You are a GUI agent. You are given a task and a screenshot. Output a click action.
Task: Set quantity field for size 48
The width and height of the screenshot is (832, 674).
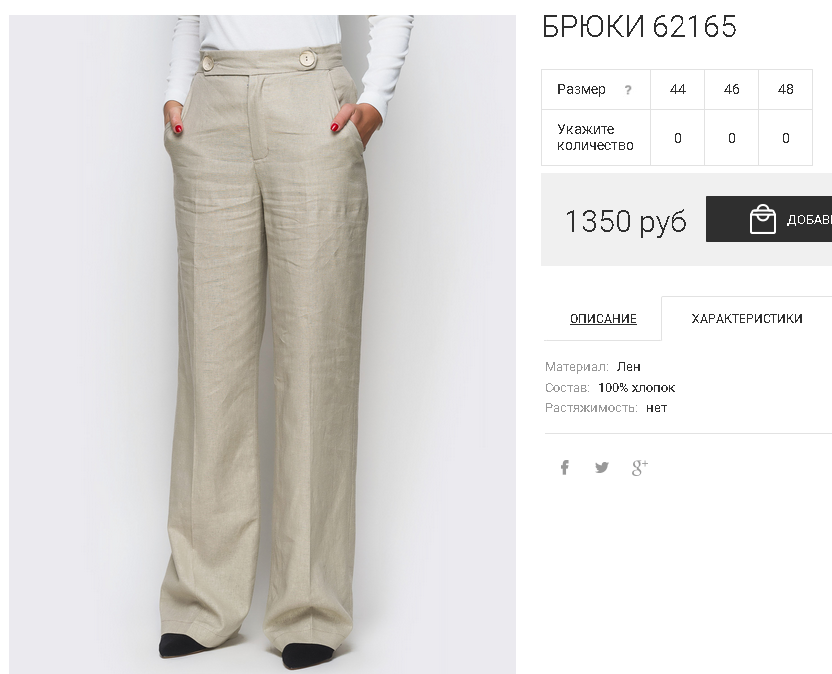tap(786, 138)
